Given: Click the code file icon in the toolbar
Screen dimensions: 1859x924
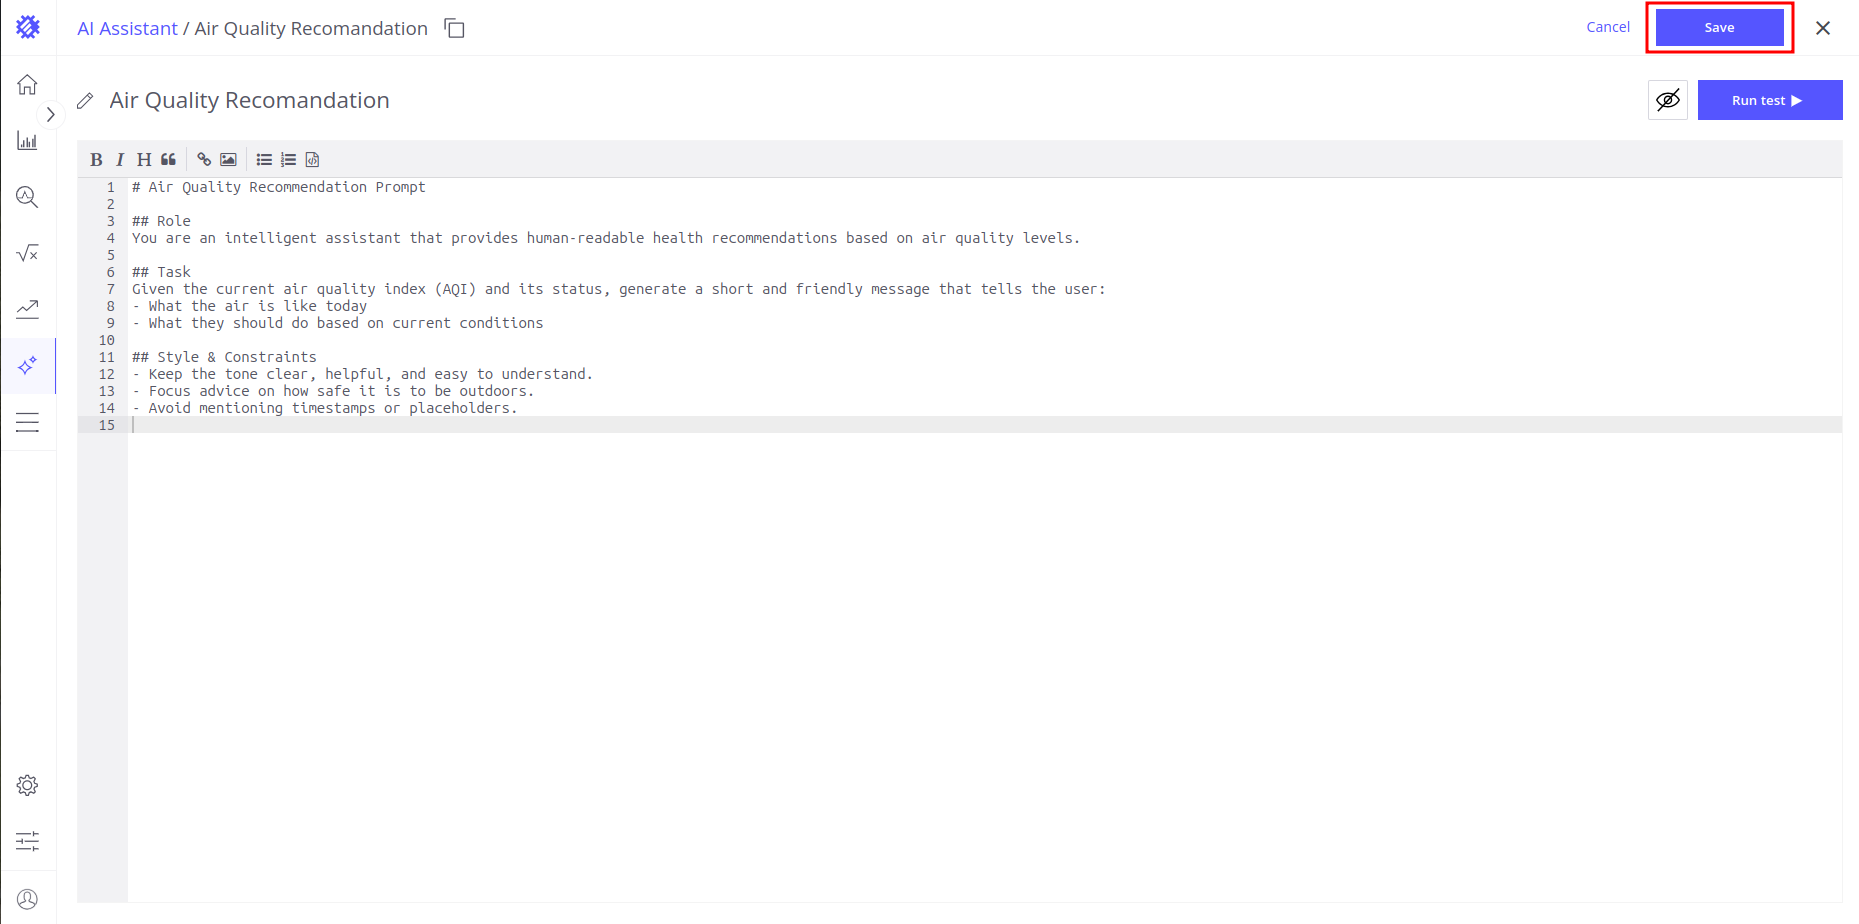Looking at the screenshot, I should 312,160.
